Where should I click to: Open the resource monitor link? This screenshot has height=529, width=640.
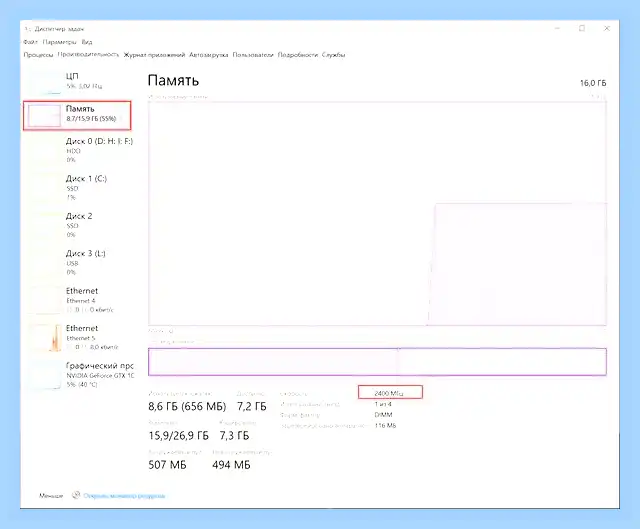tap(124, 496)
